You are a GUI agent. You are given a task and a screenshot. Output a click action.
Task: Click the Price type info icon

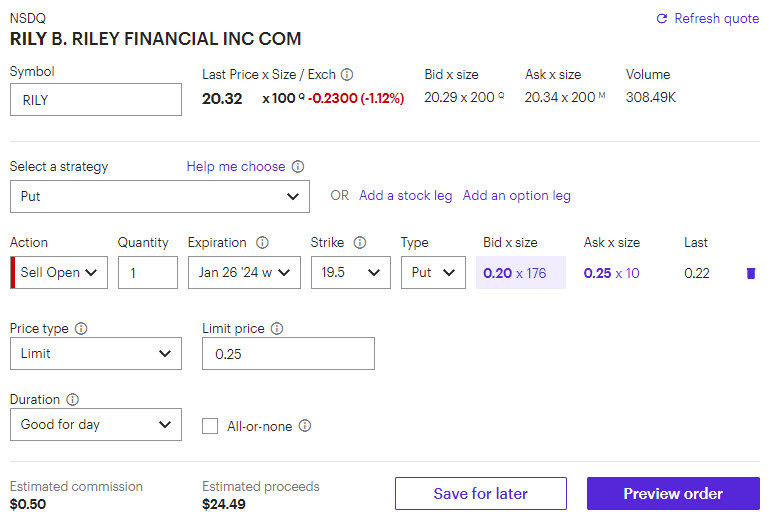point(82,329)
